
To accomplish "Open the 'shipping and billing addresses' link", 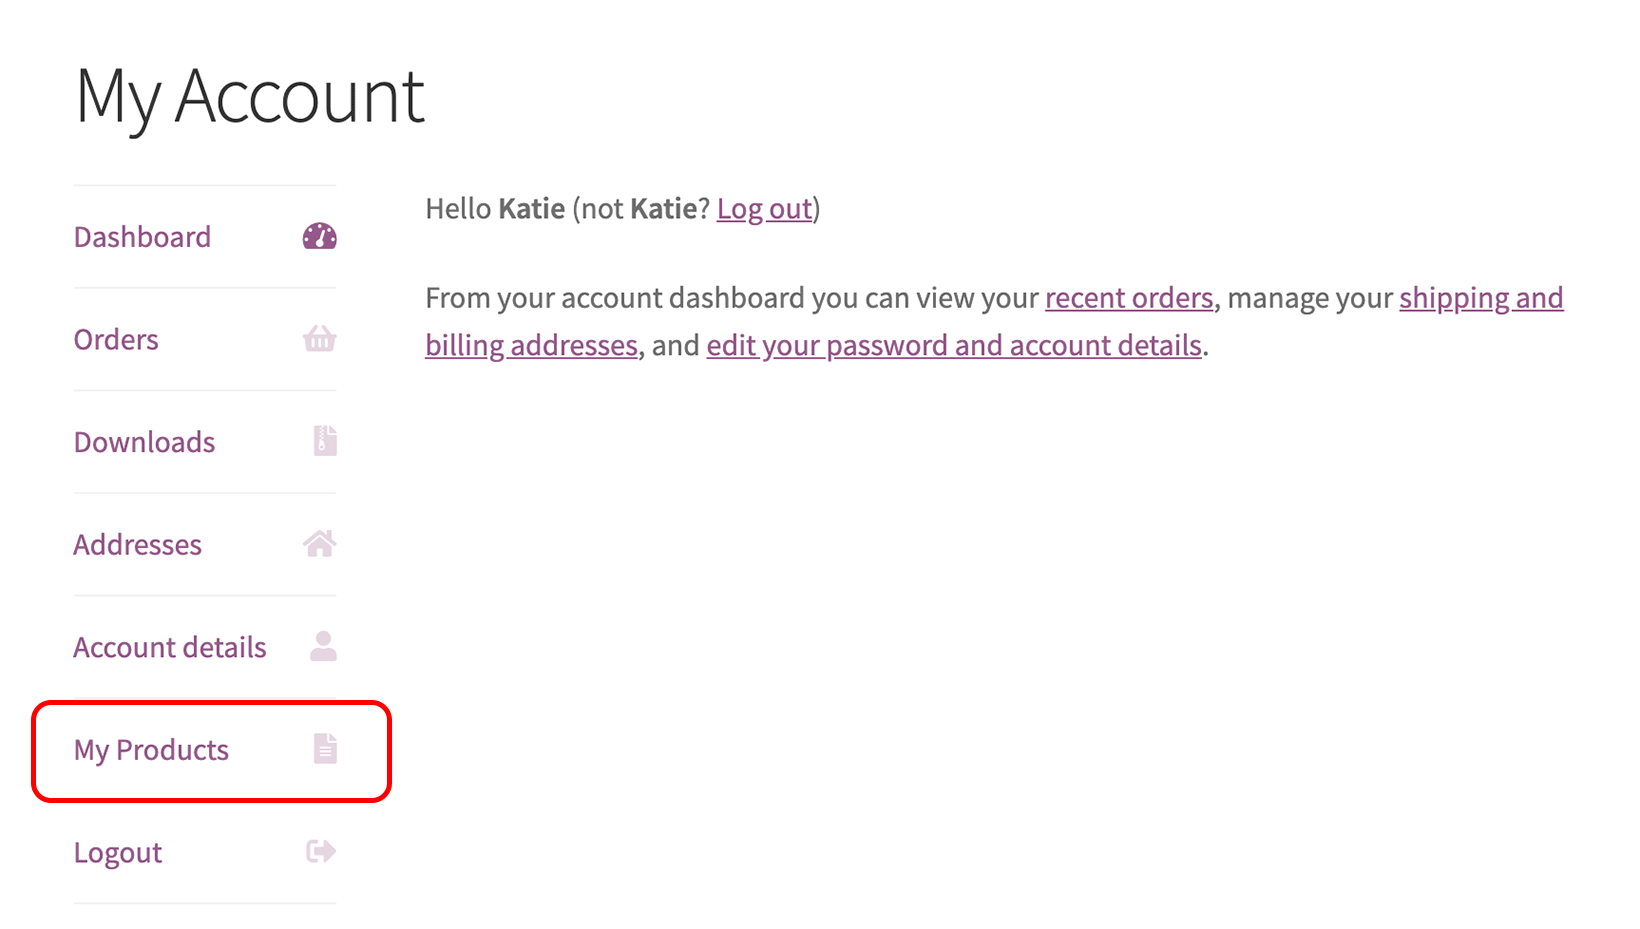I will point(1480,298).
